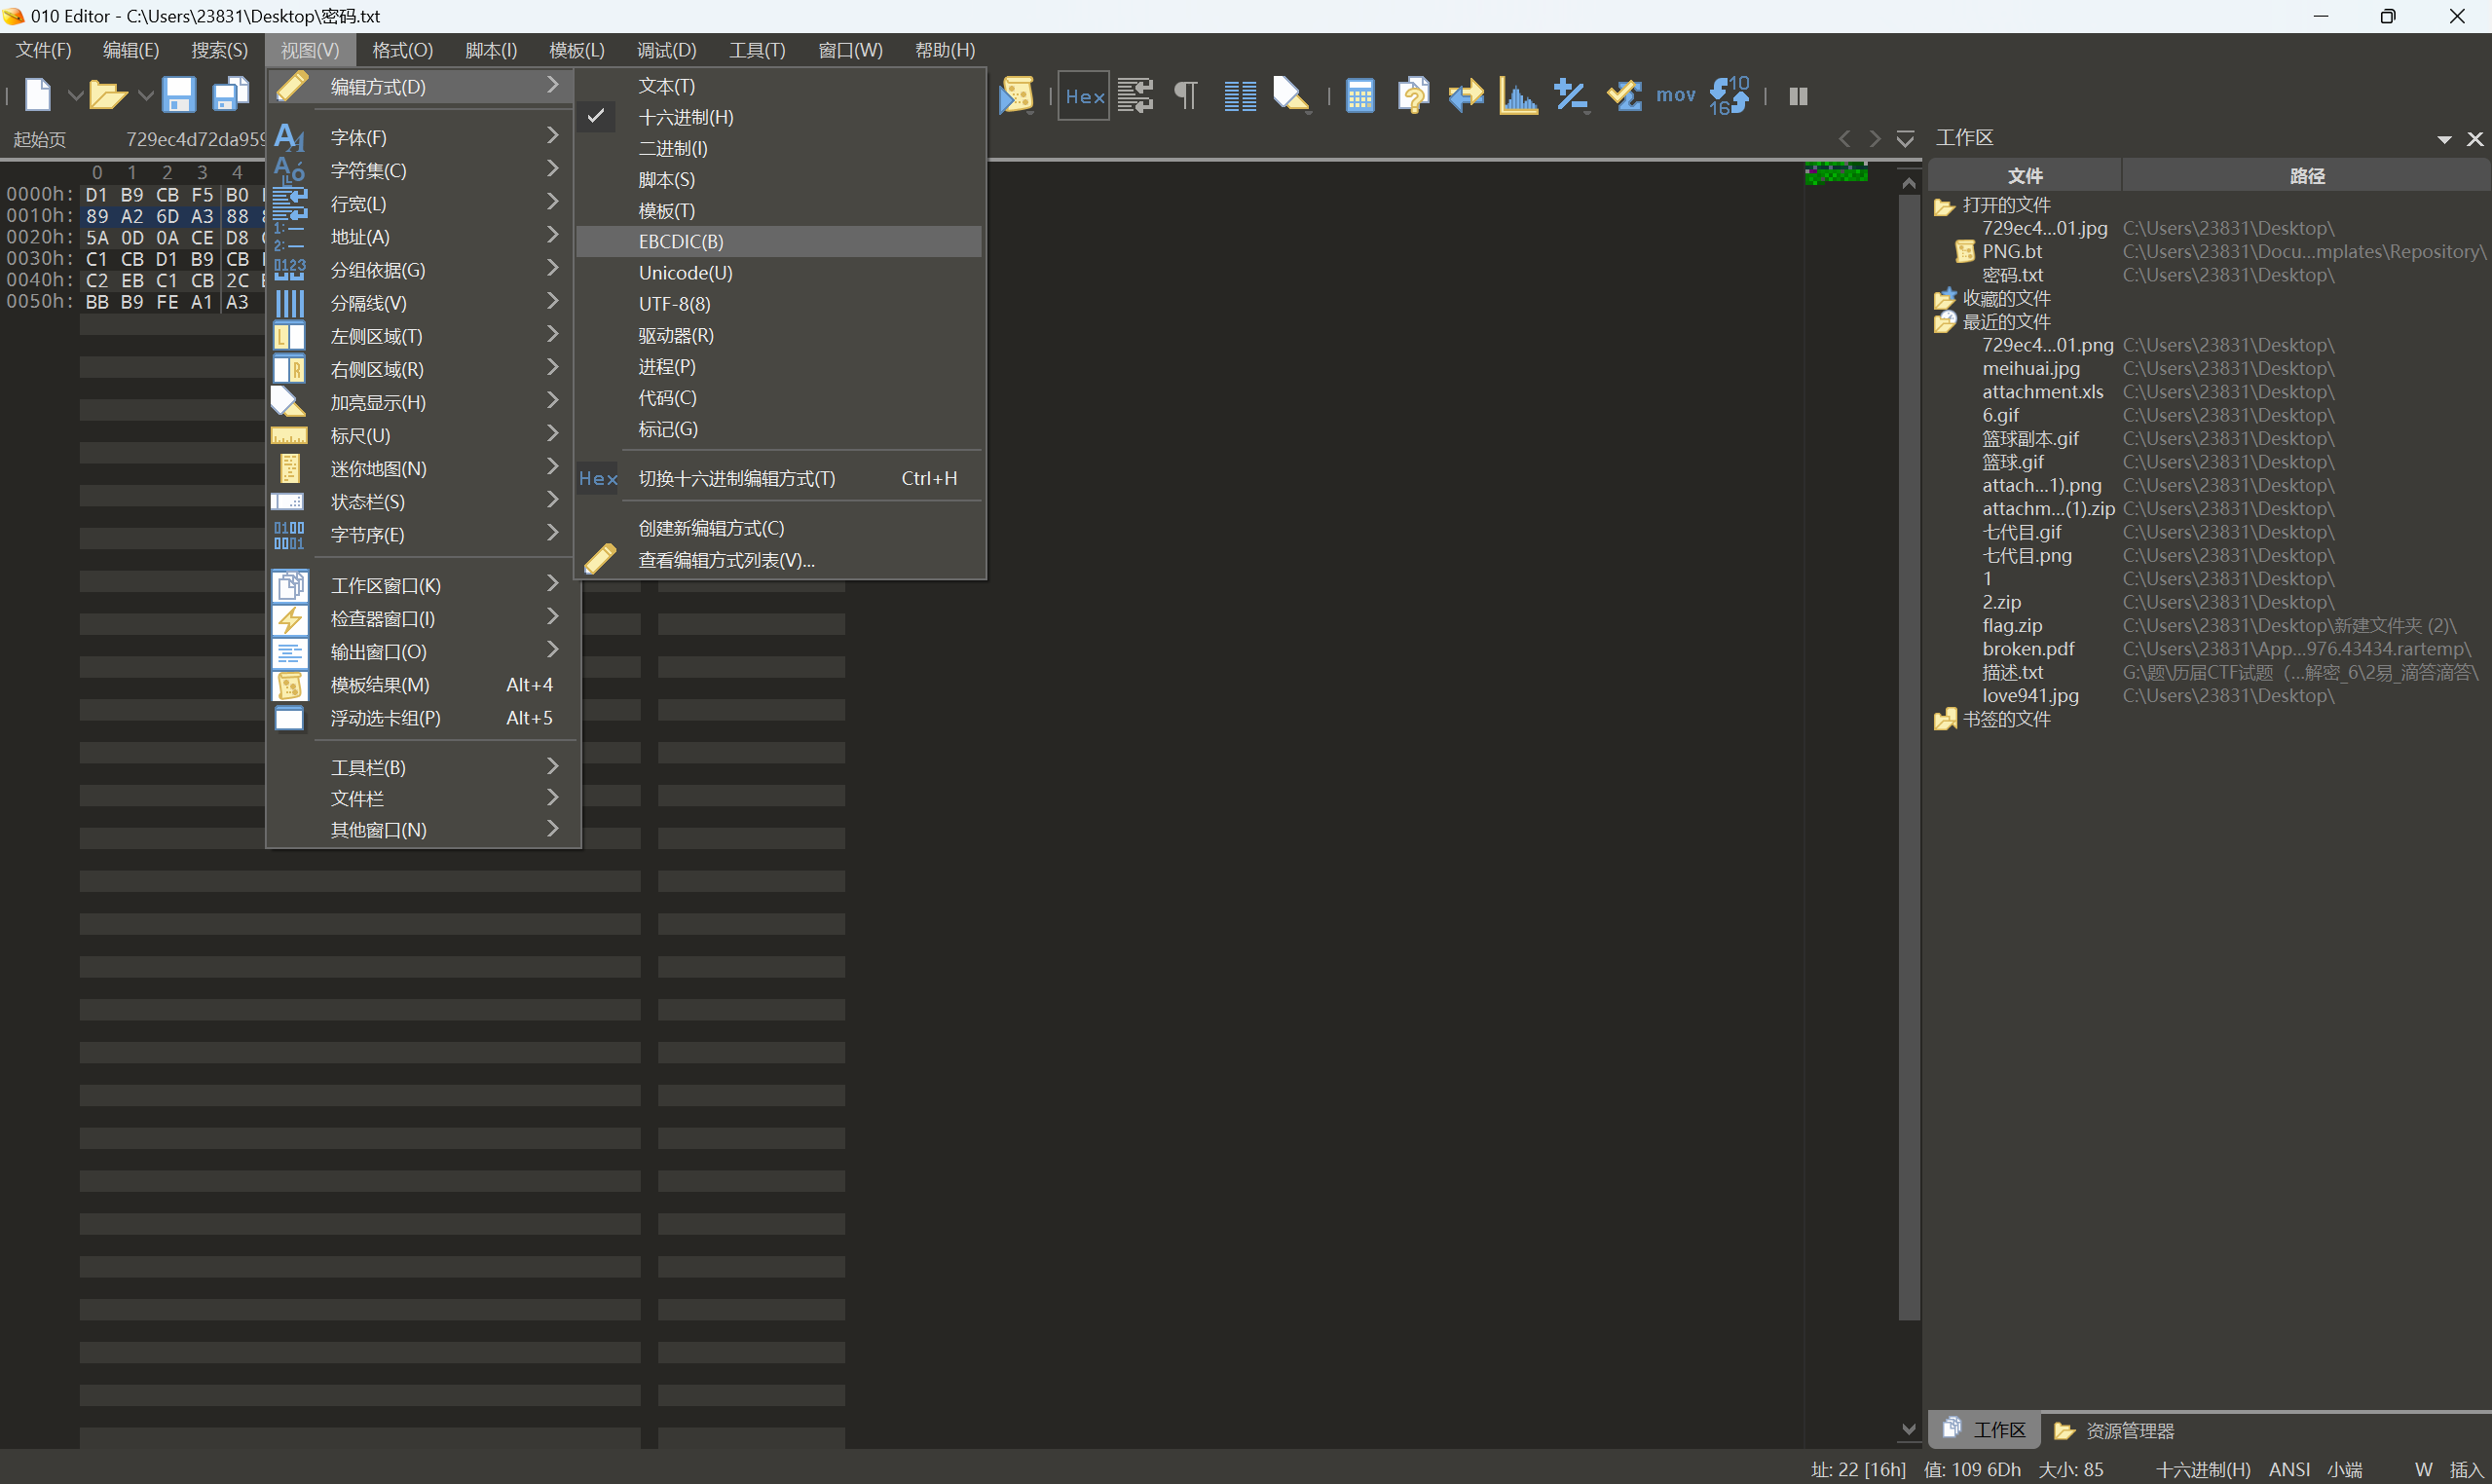Click the editor vertical scrollbar thumb
Image resolution: width=2492 pixels, height=1484 pixels.
1908,758
